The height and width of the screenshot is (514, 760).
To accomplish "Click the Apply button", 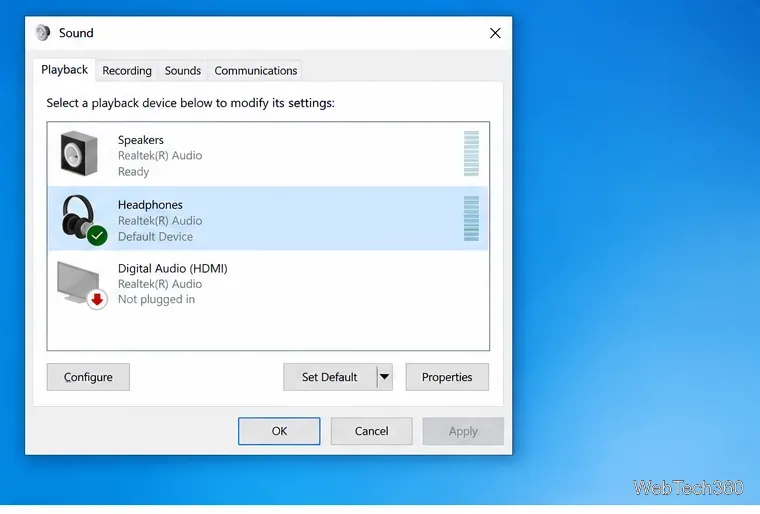I will point(463,431).
